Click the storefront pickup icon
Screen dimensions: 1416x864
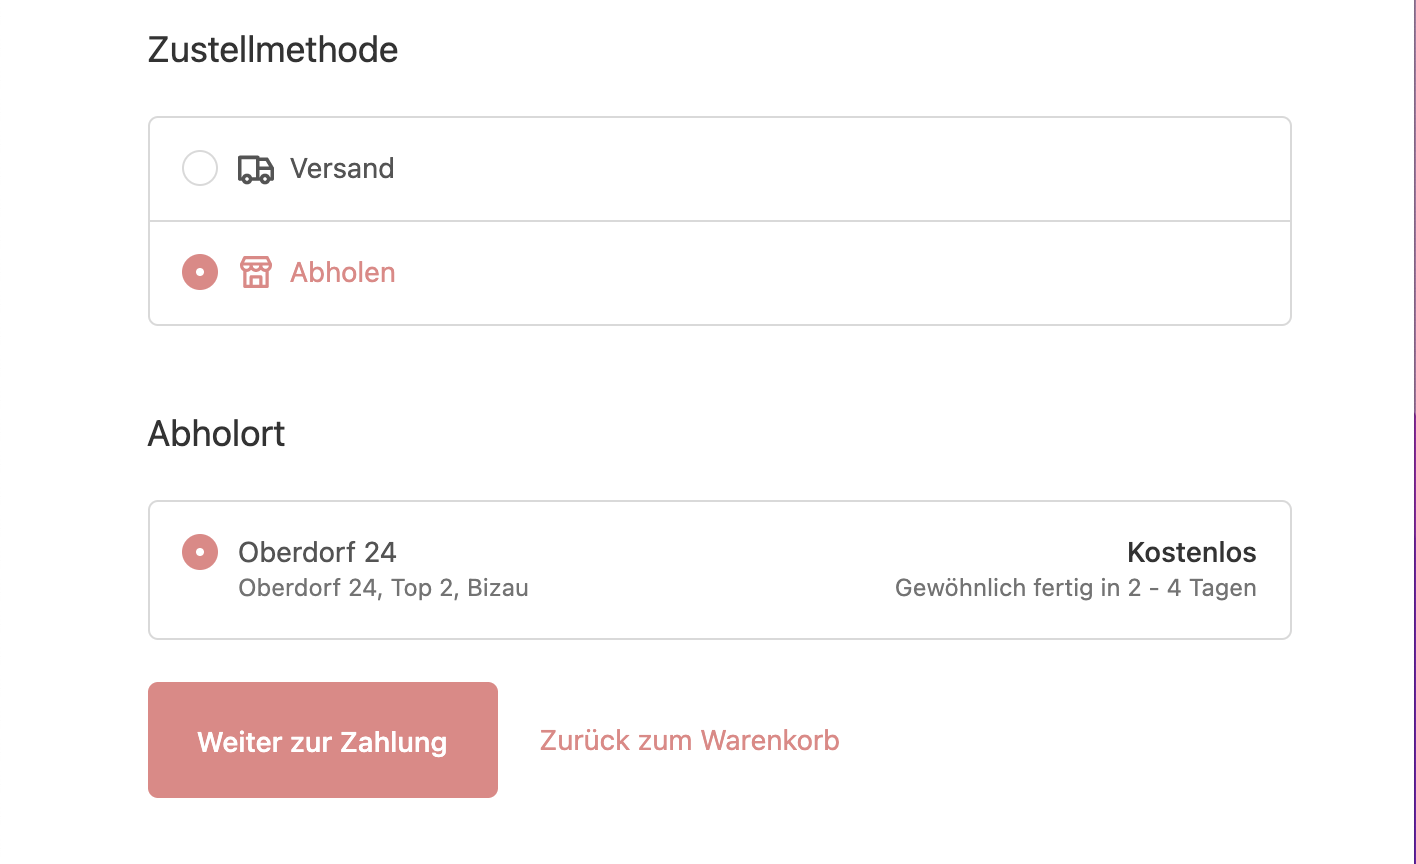(256, 272)
